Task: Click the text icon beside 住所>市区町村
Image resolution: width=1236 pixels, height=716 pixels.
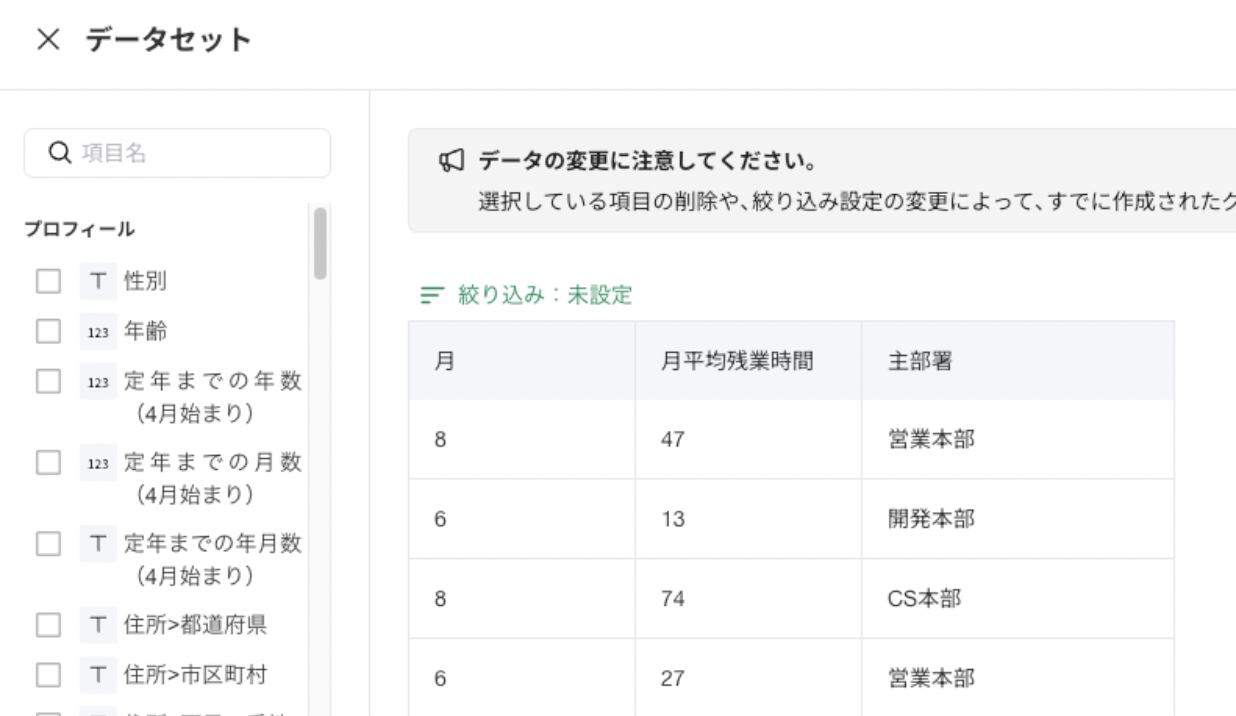Action: [98, 675]
